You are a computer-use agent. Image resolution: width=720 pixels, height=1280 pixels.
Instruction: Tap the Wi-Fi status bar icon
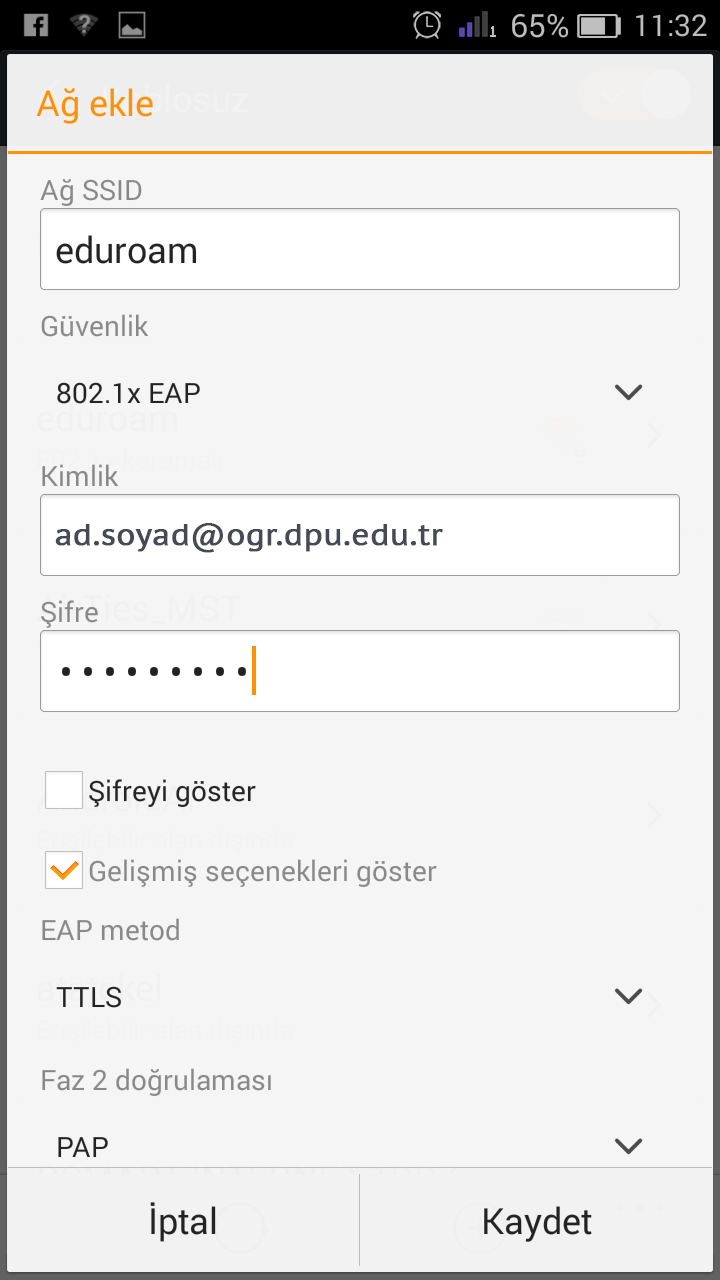(84, 25)
